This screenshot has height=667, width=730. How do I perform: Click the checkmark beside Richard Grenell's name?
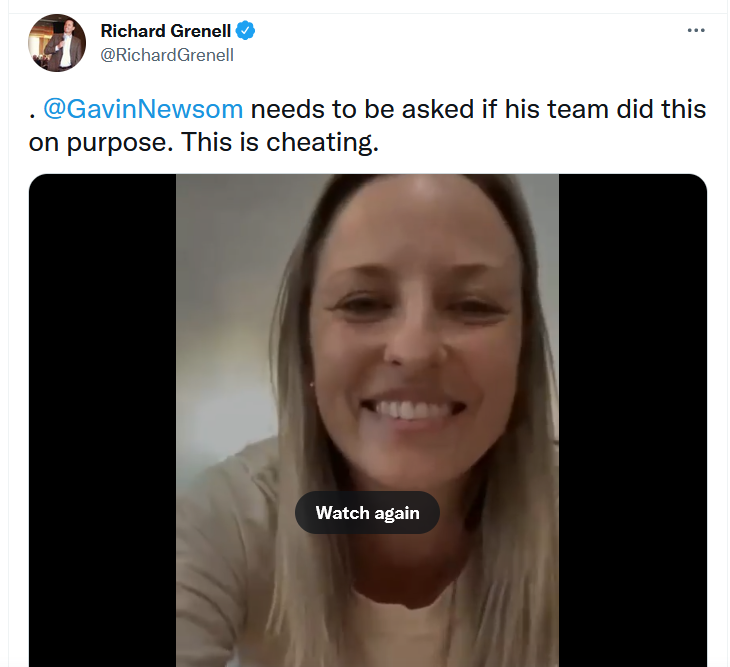tap(245, 31)
